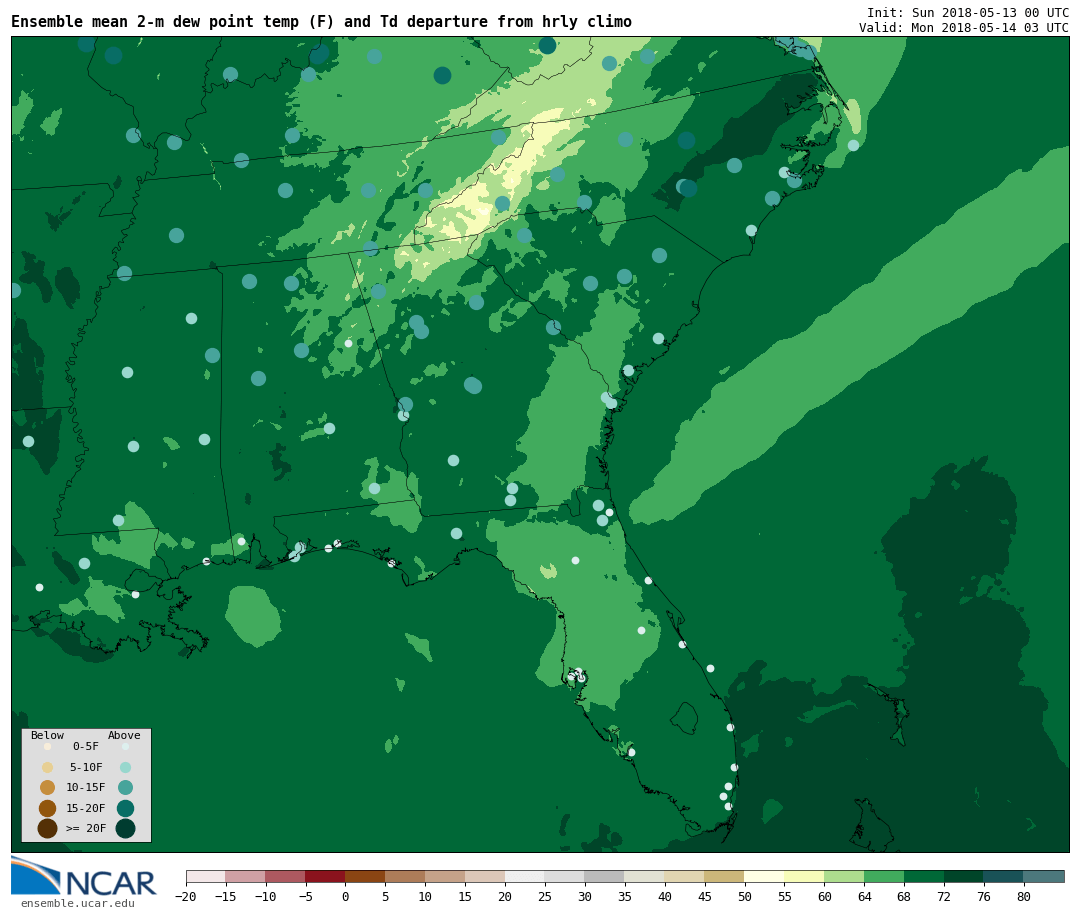Click the NCAR logo
1080x915 pixels.
pos(84,877)
